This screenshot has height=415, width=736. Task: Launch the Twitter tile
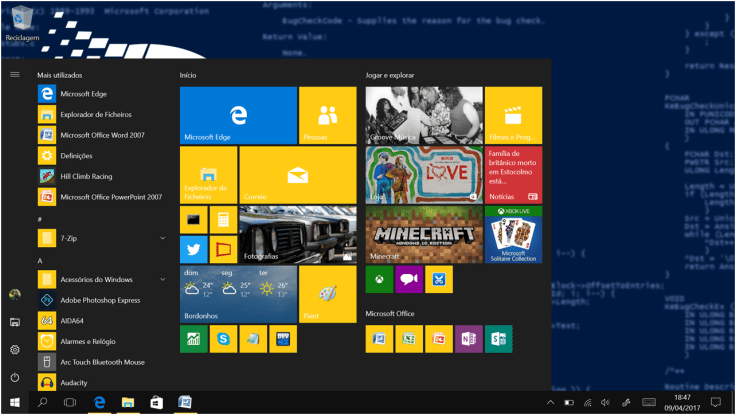pyautogui.click(x=193, y=250)
